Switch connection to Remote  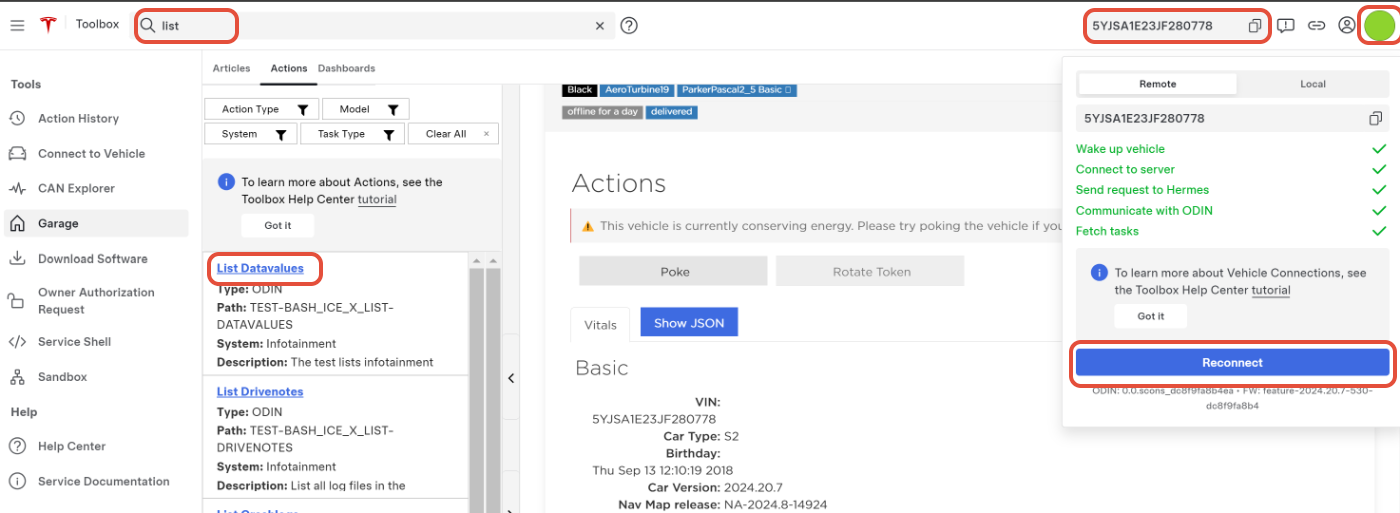[x=1157, y=84]
